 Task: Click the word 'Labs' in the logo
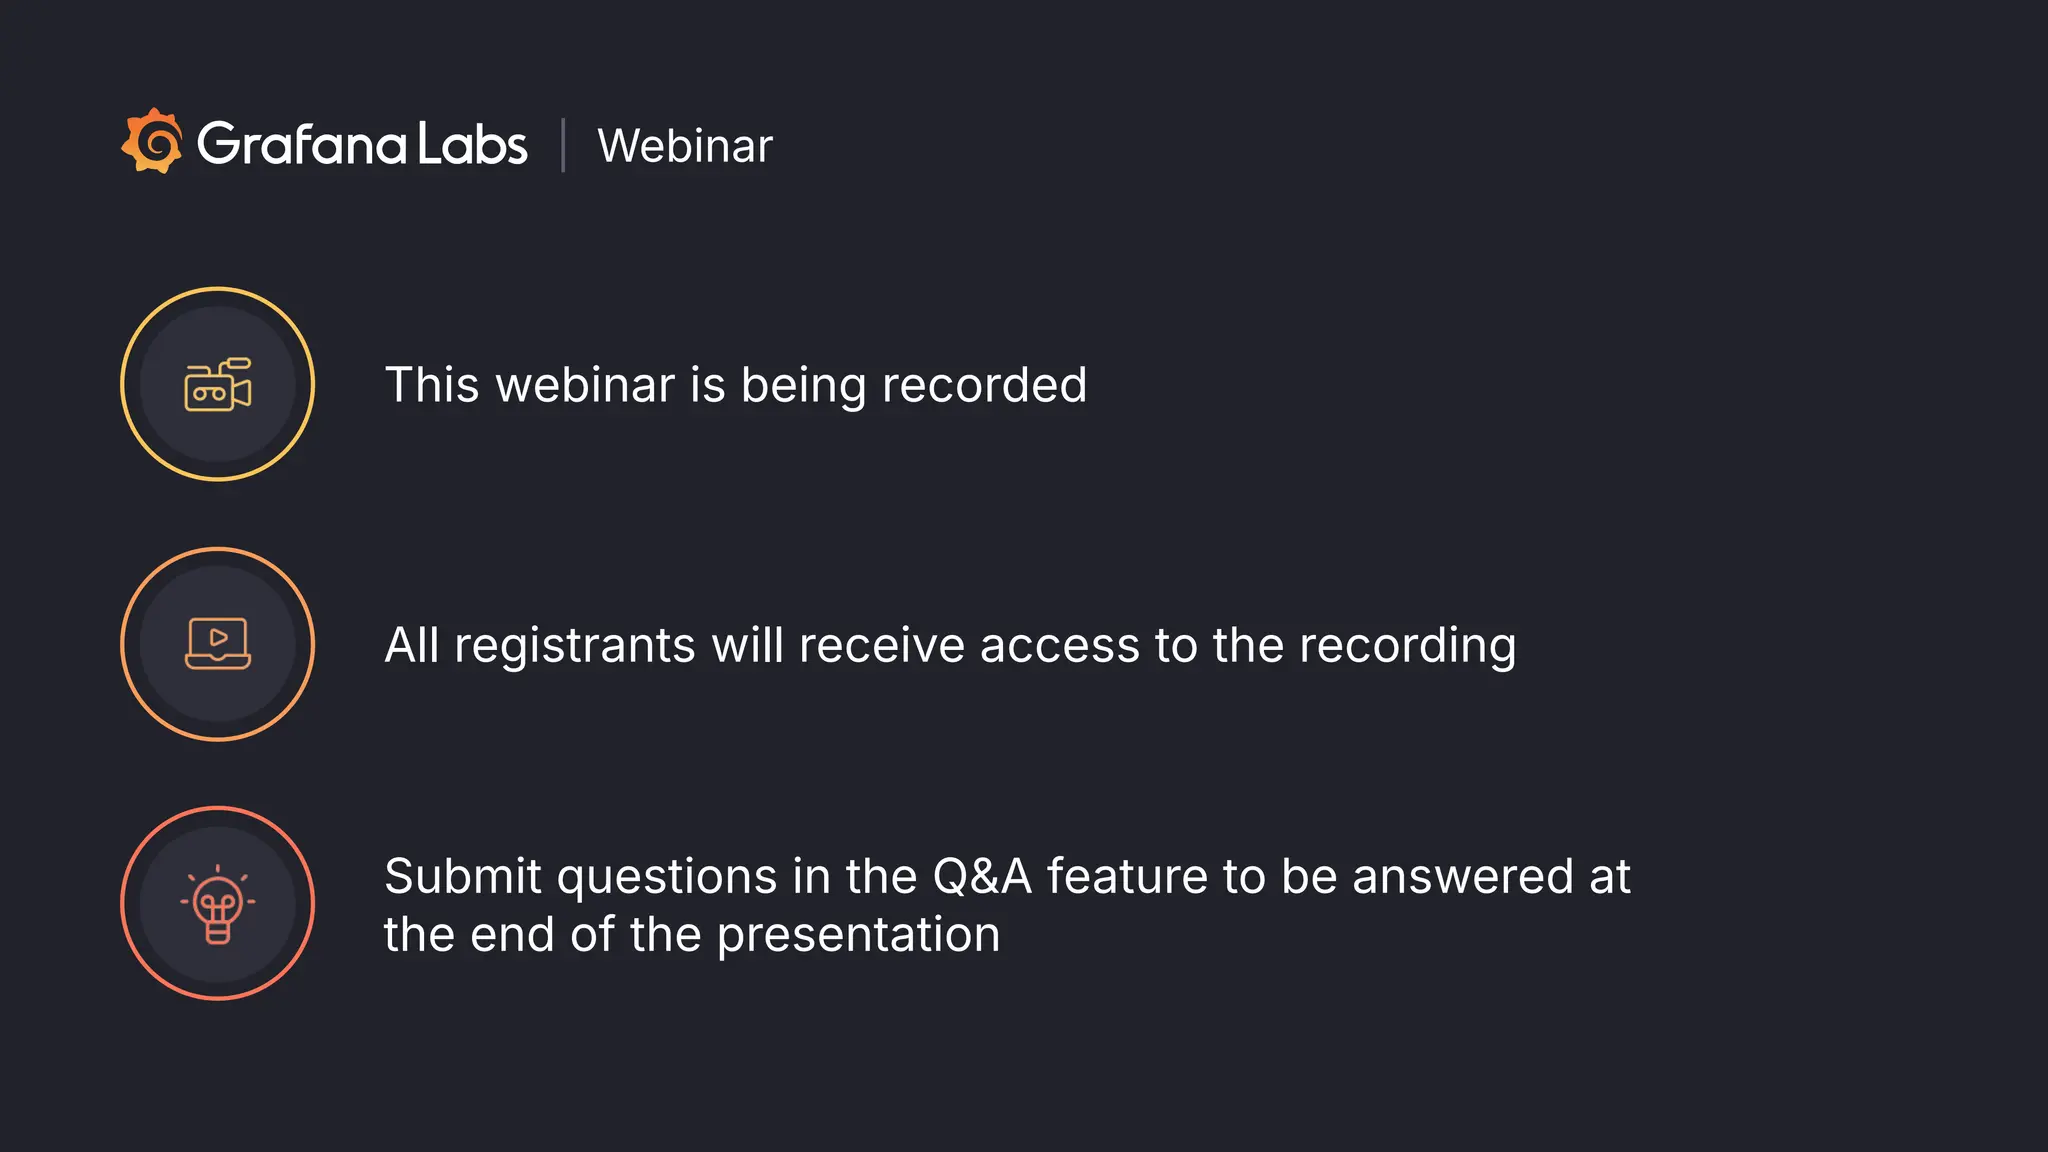(472, 144)
